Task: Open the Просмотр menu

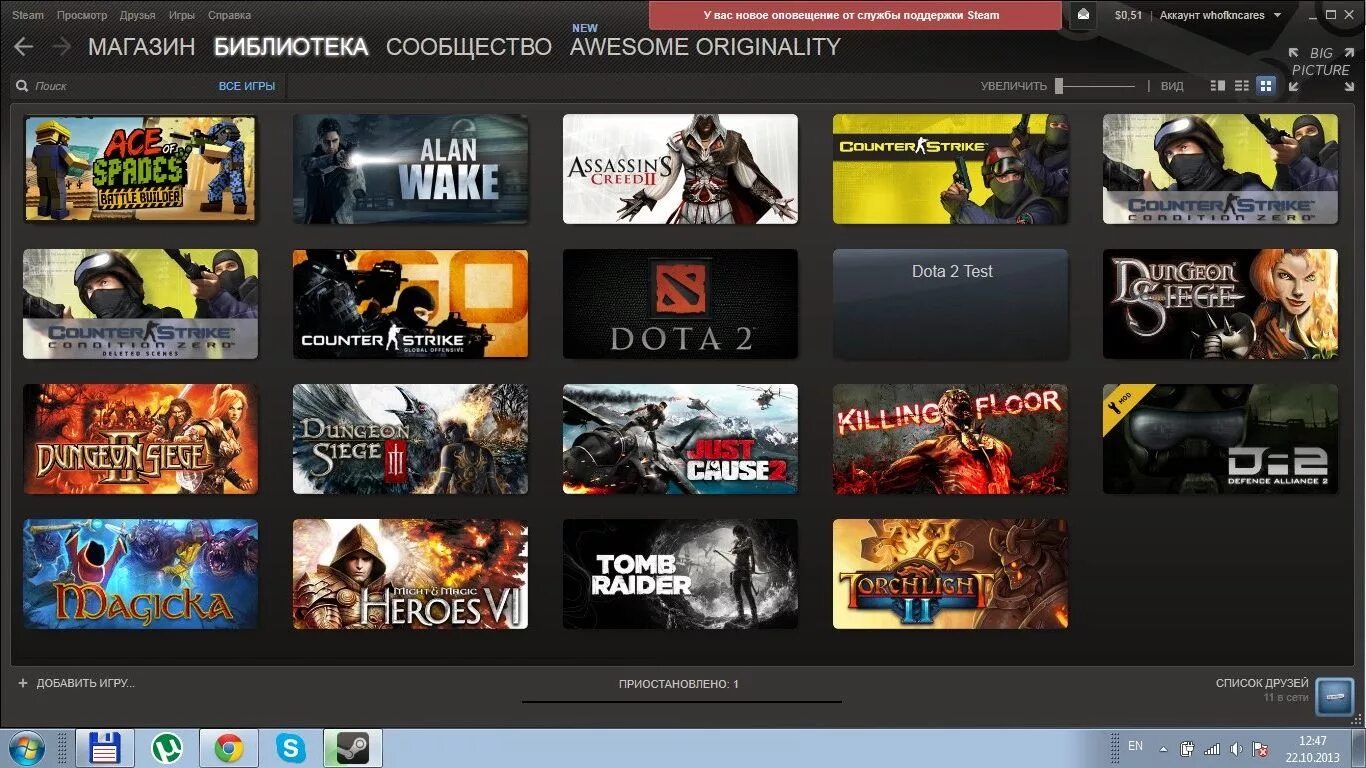Action: point(82,15)
